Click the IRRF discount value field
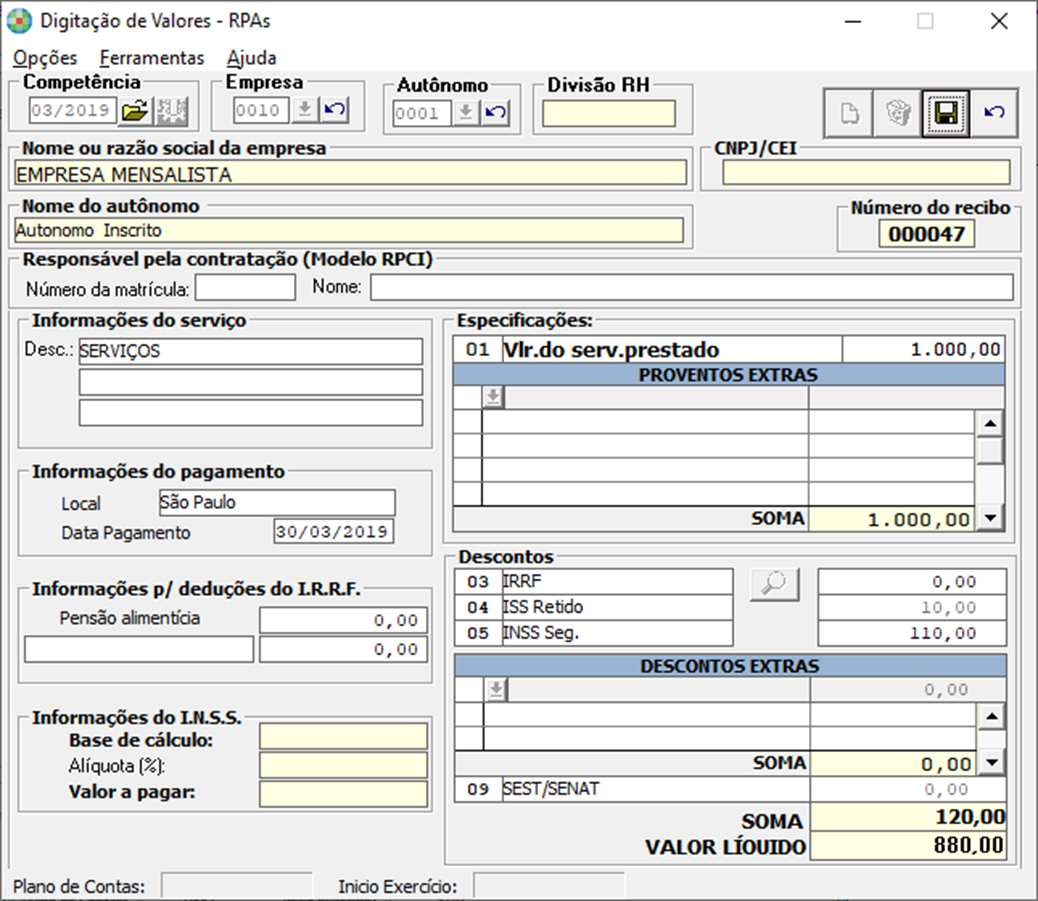Screen dimensions: 1038x901 pyautogui.click(x=912, y=581)
